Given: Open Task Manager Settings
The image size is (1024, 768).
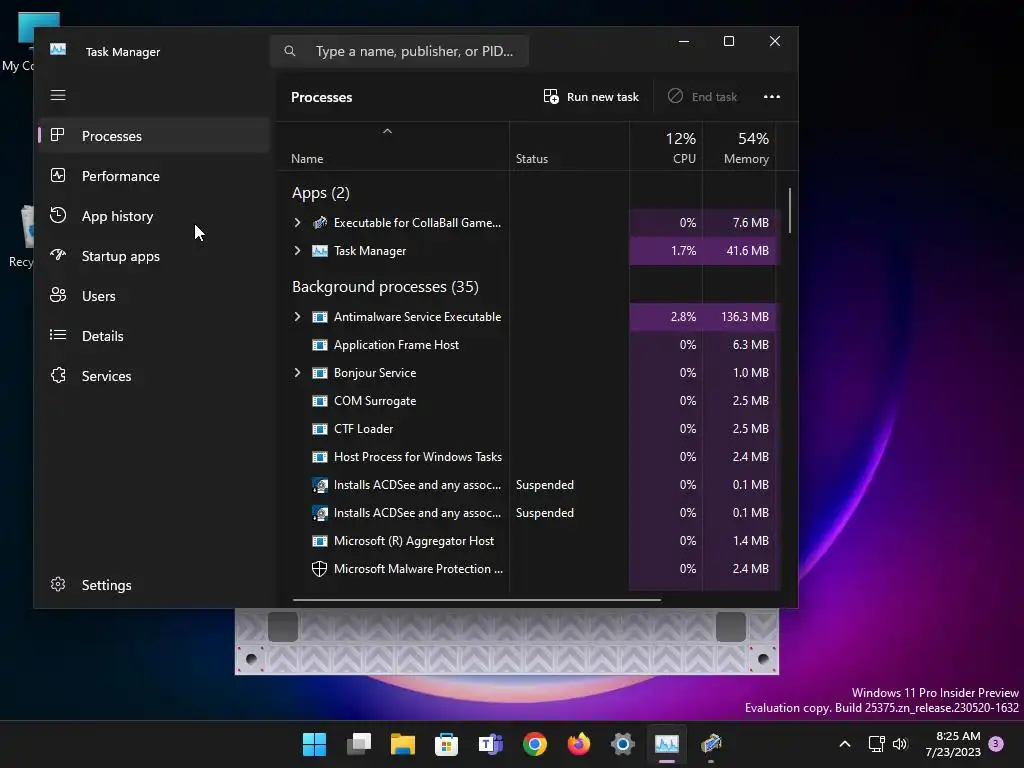Looking at the screenshot, I should pos(154,585).
